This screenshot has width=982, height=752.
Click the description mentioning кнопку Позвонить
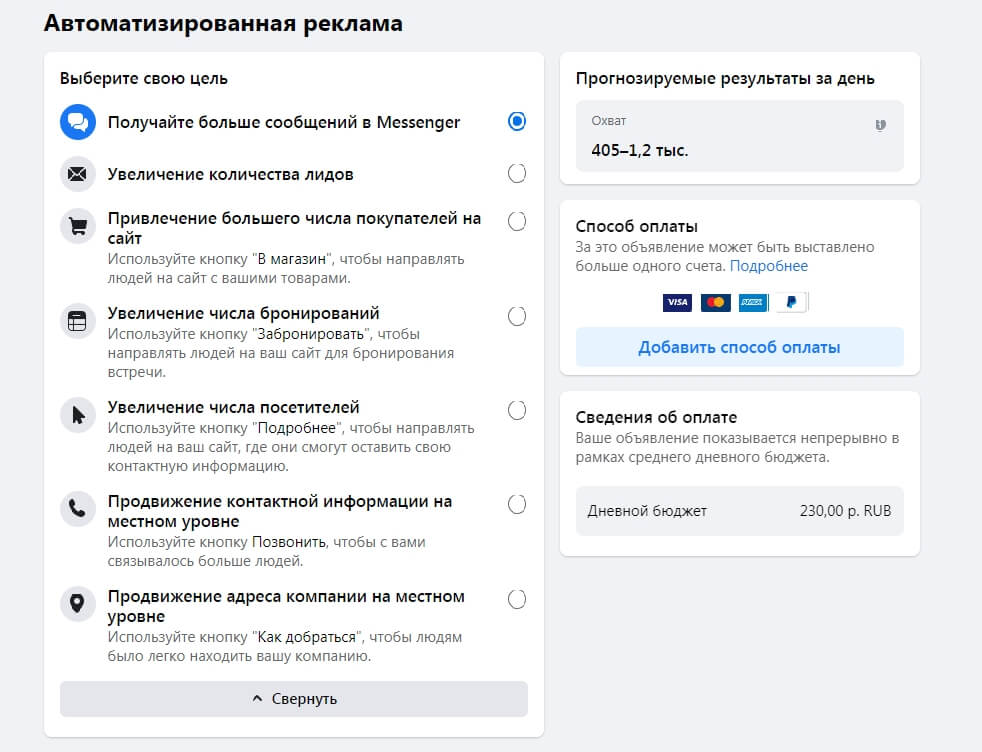[x=266, y=552]
